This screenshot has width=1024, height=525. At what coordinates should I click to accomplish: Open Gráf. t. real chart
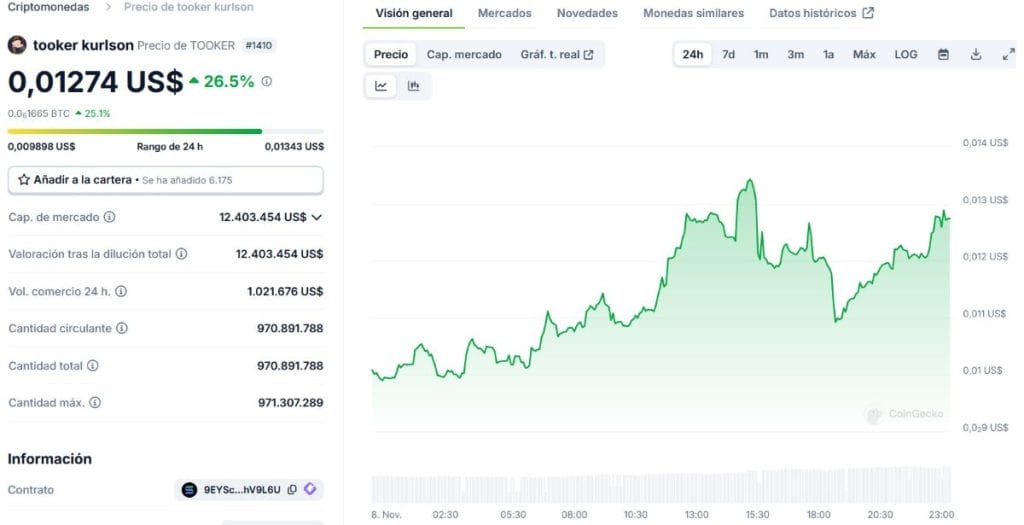(556, 55)
